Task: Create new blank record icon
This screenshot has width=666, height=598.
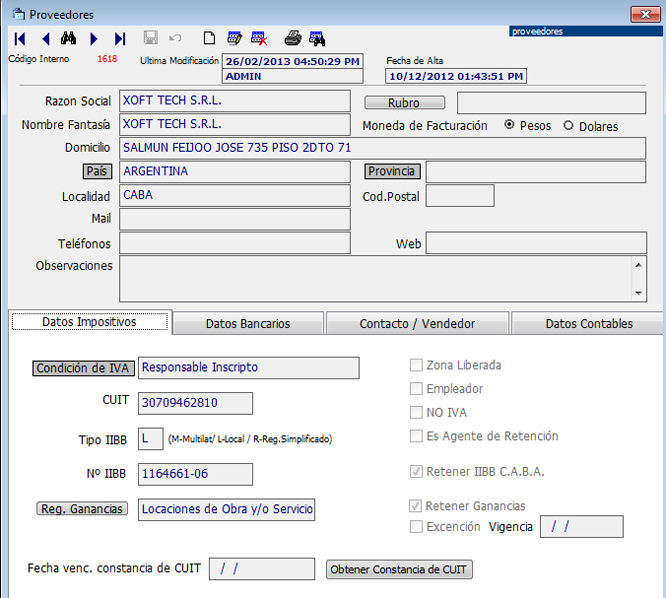Action: (209, 39)
